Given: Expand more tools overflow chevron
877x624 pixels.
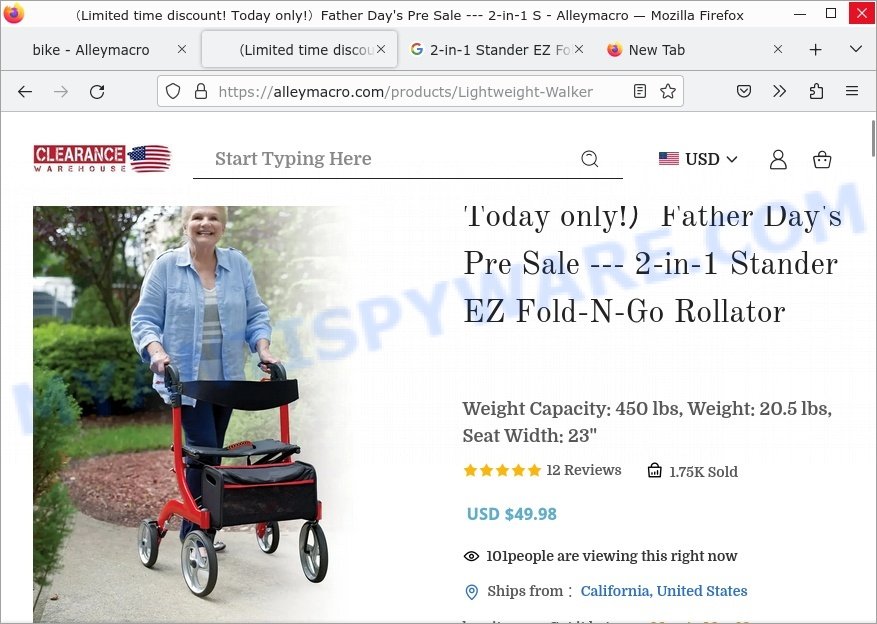Looking at the screenshot, I should pyautogui.click(x=779, y=91).
